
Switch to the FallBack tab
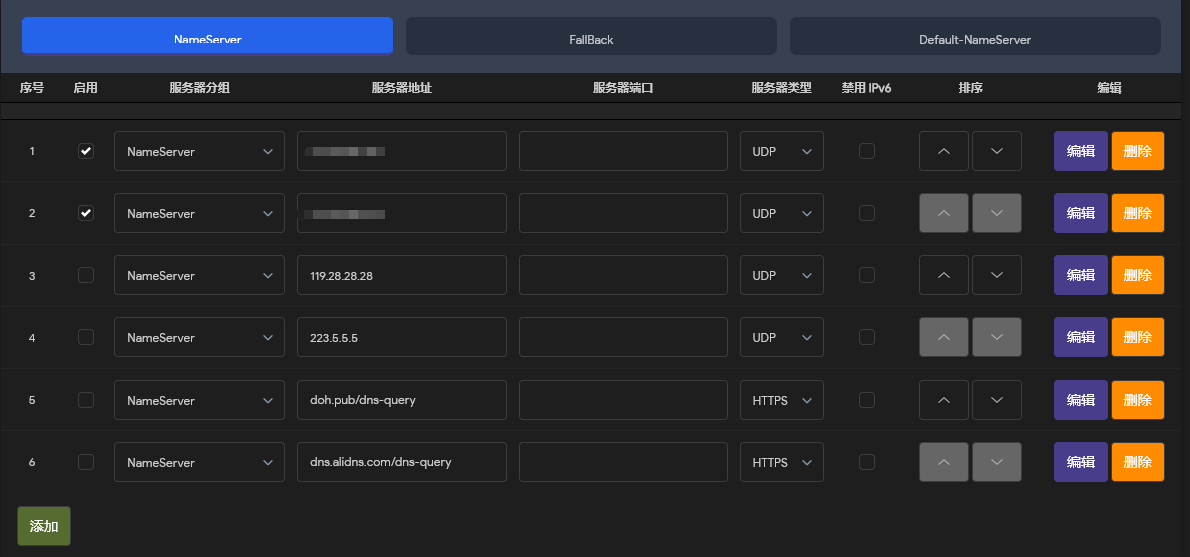tap(591, 36)
